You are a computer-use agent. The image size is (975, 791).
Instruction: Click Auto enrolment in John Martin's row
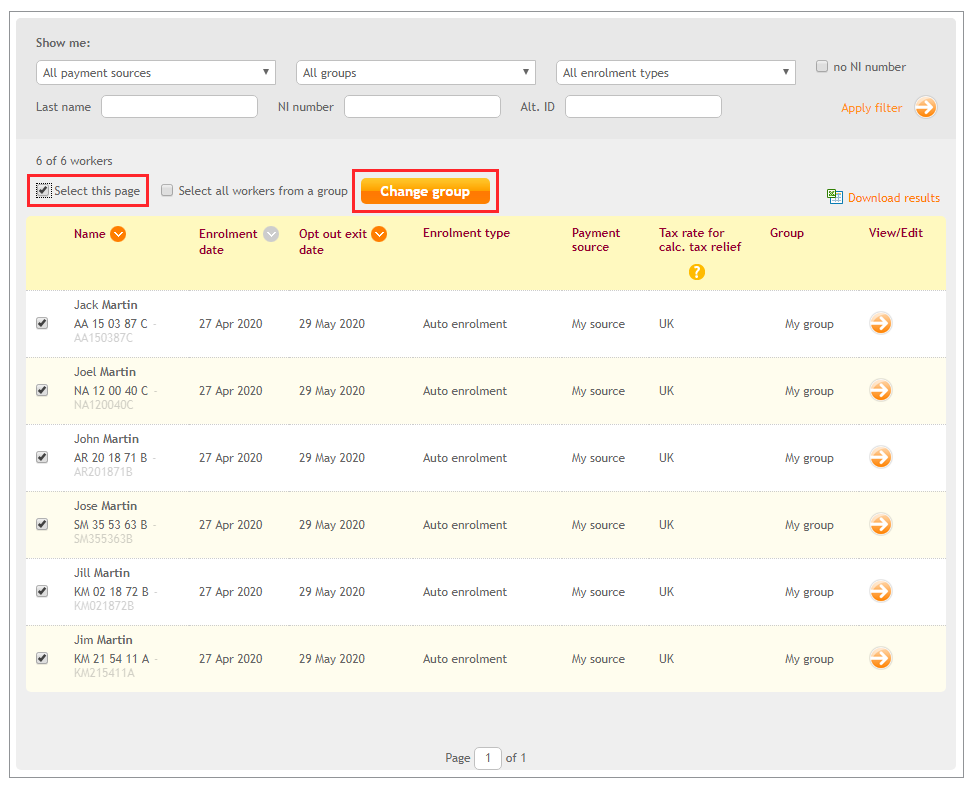pos(464,458)
